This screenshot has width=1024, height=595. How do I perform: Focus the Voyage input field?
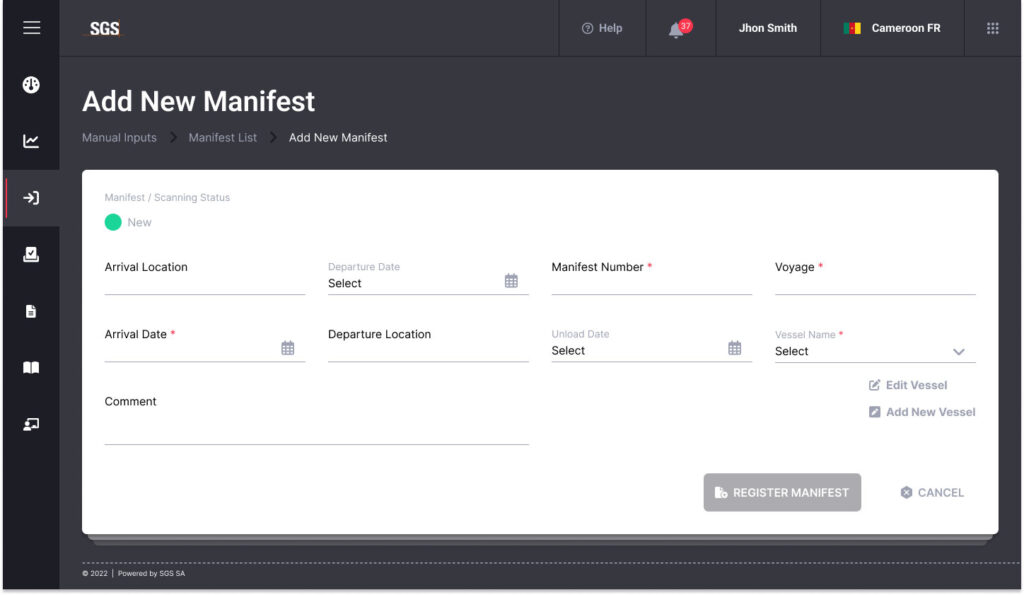[874, 276]
